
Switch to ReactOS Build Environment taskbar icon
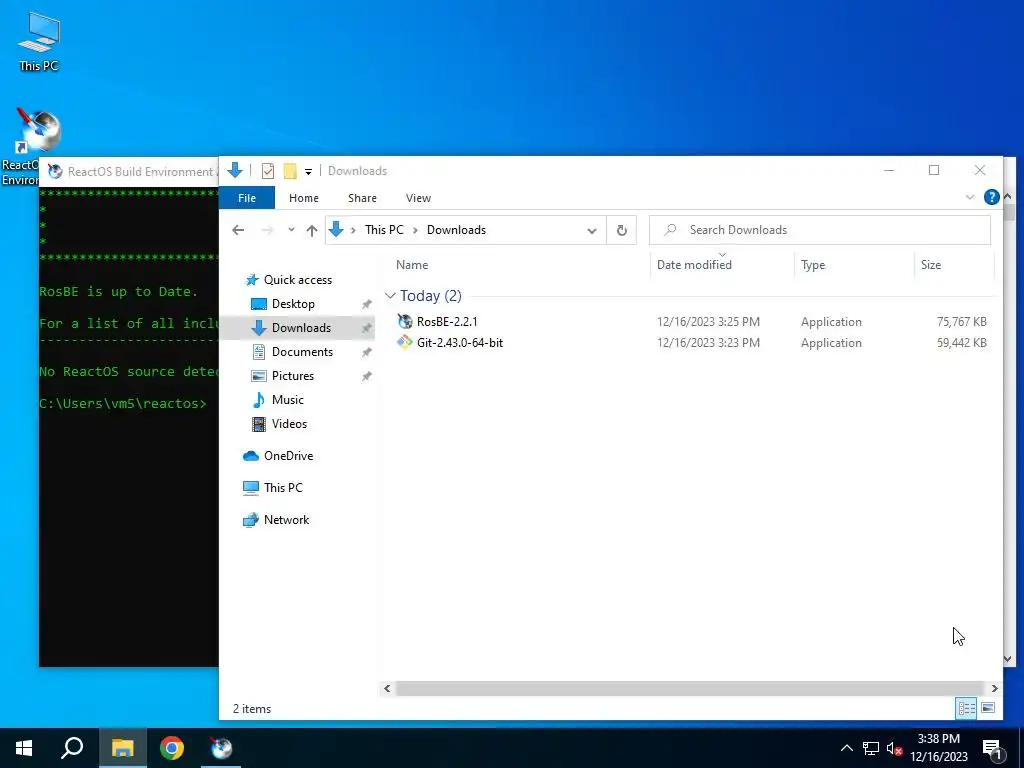(x=221, y=748)
